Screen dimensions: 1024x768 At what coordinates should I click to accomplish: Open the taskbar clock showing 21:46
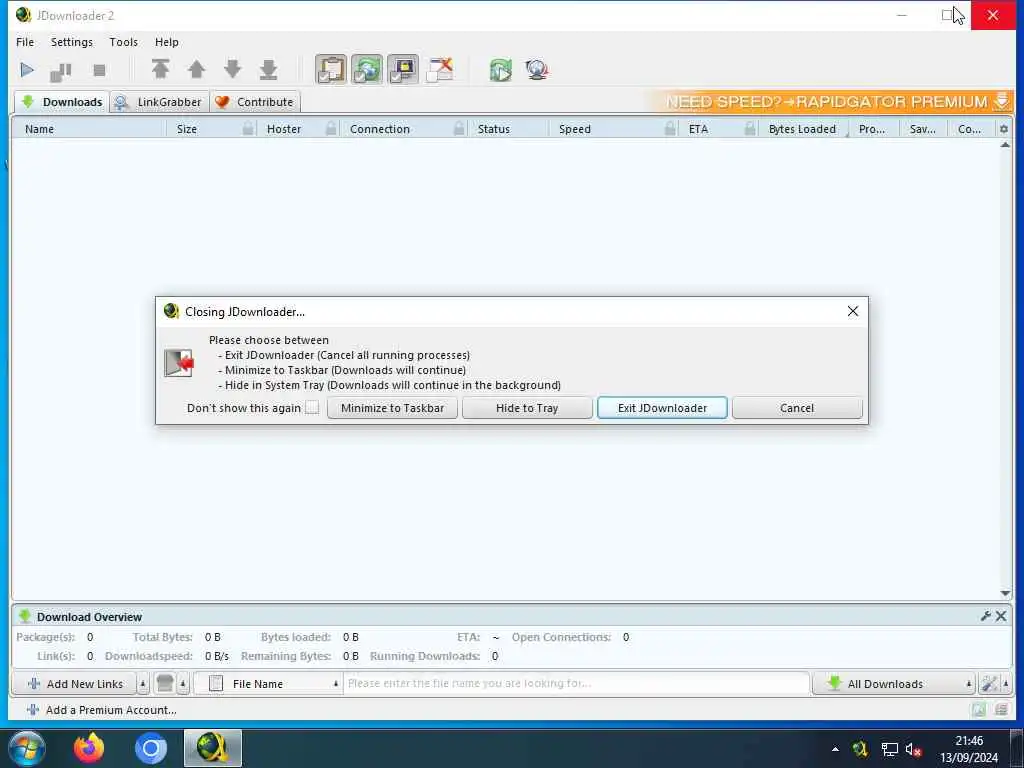pos(969,749)
